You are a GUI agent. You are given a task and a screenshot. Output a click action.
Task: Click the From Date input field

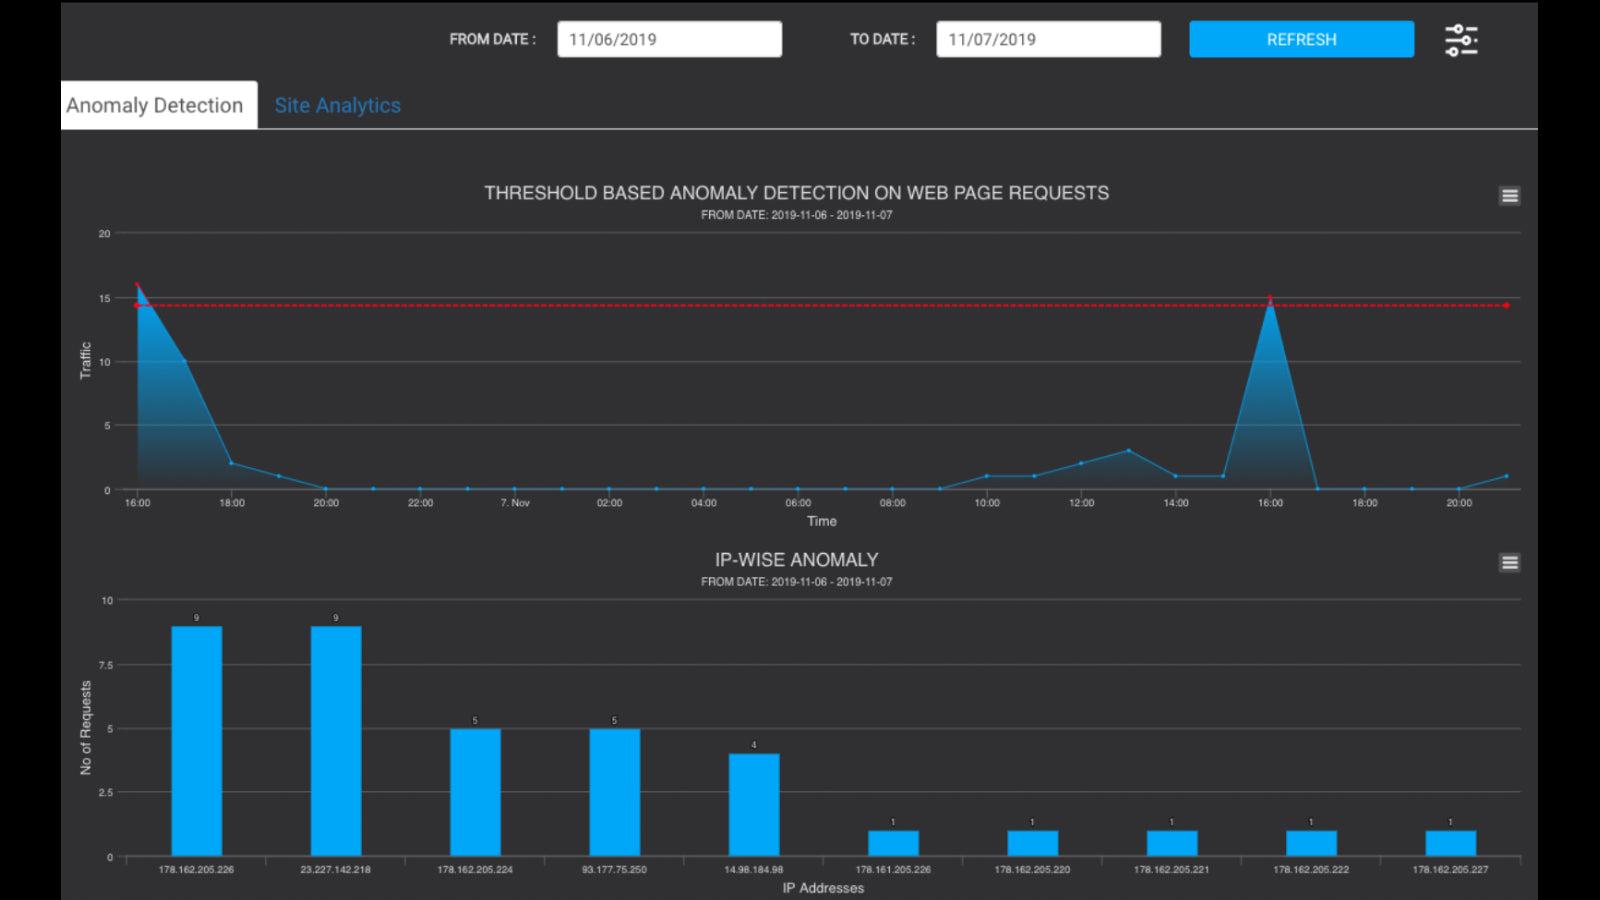pos(669,39)
